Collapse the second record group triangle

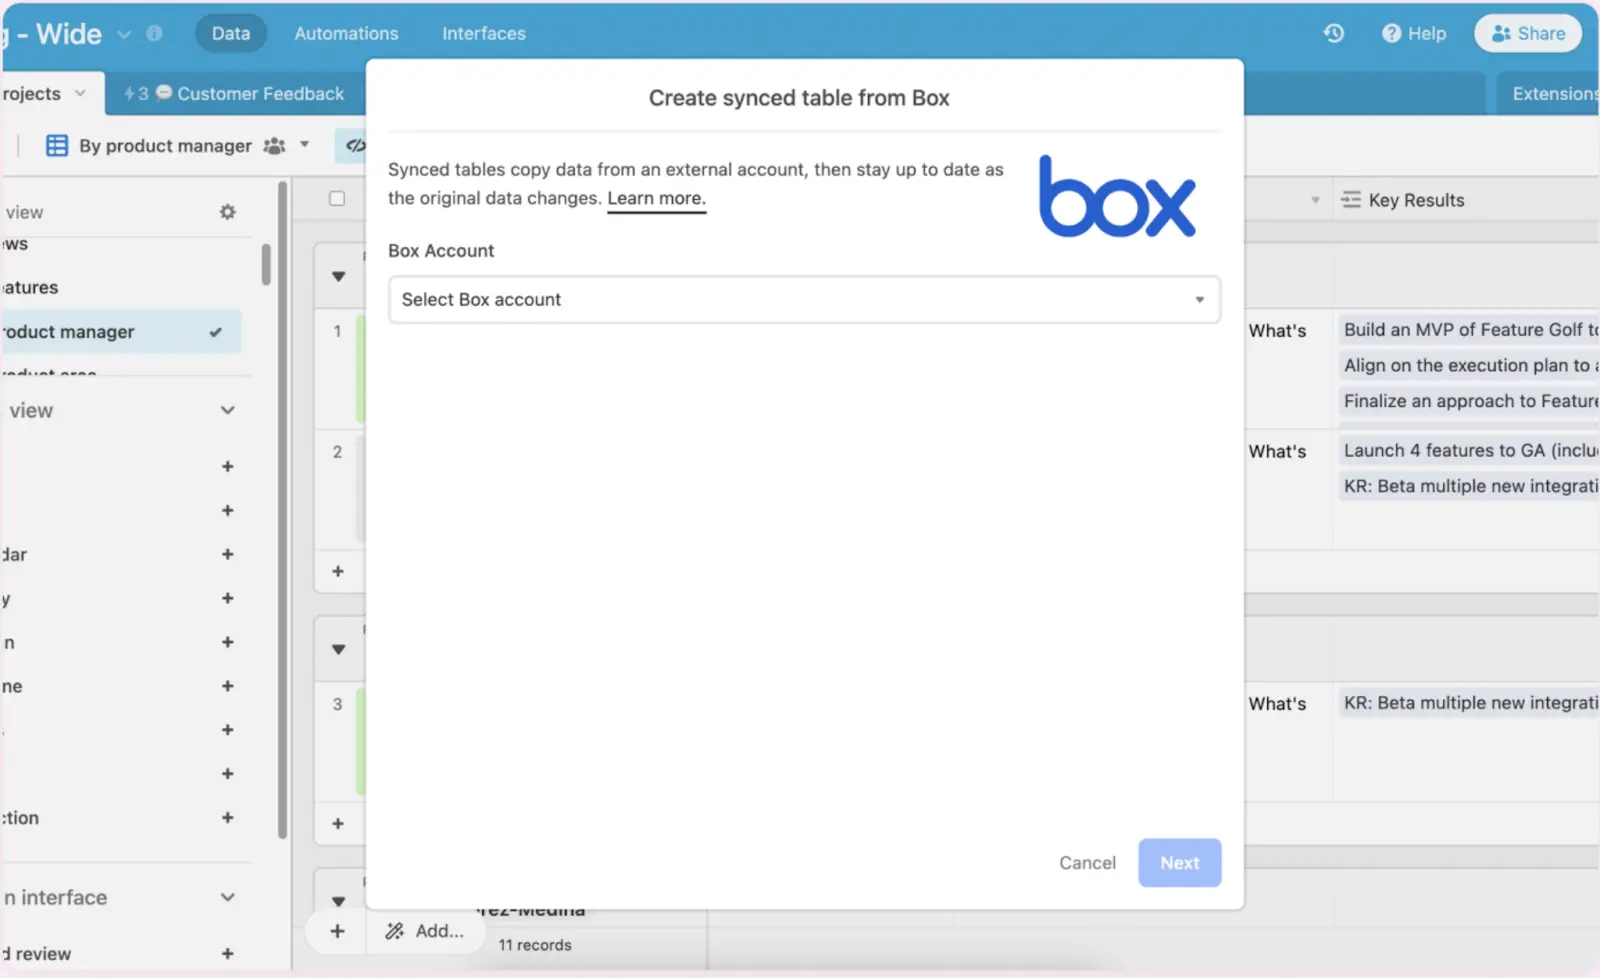point(339,649)
